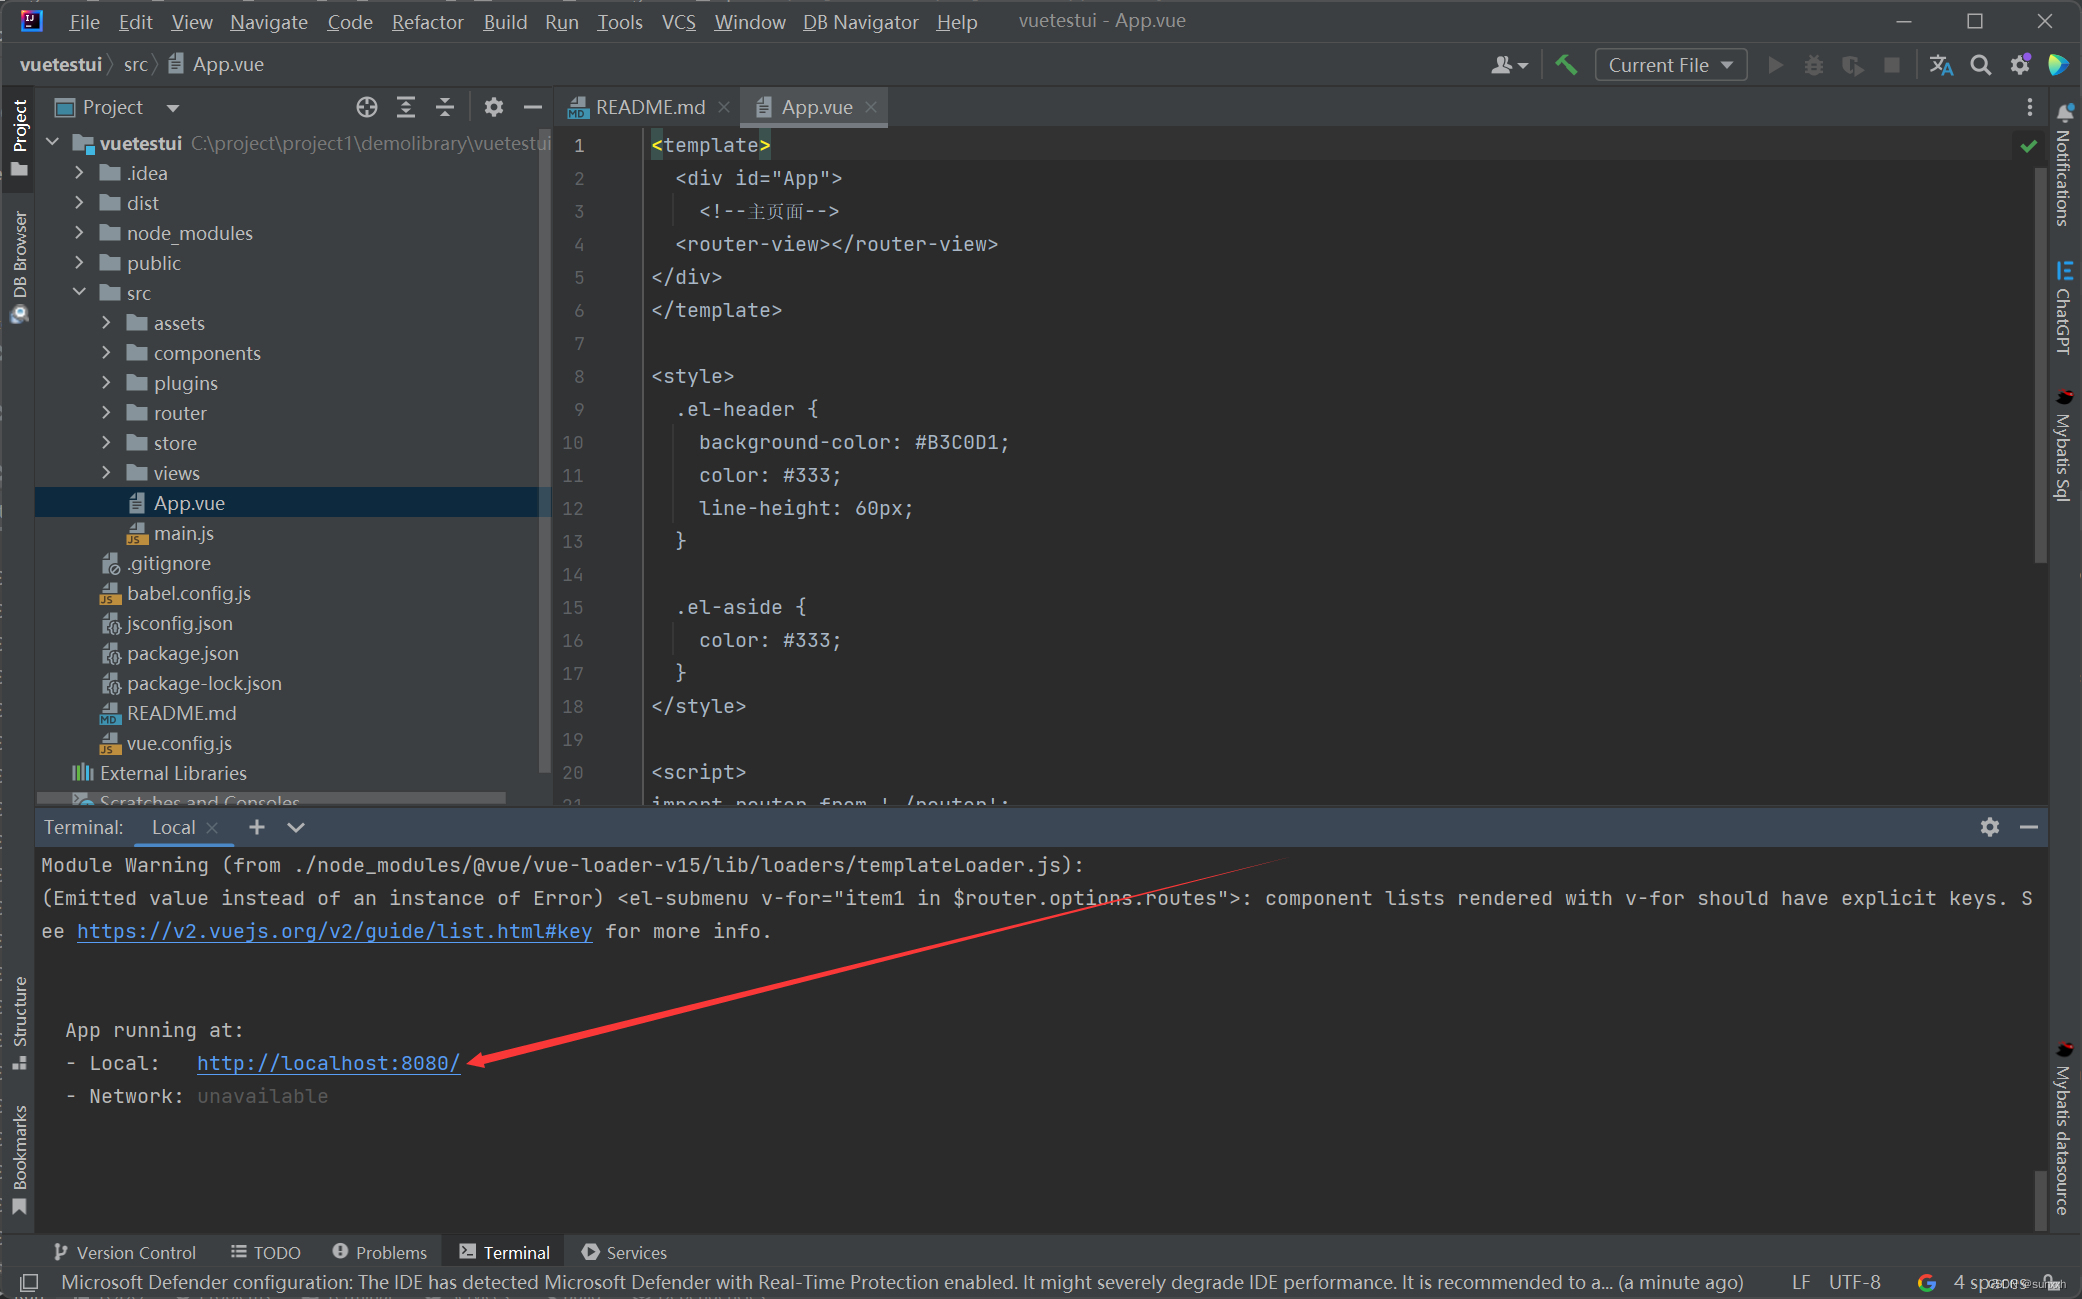Click the Translate icon in toolbar
Image resolution: width=2082 pixels, height=1299 pixels.
coord(1941,65)
